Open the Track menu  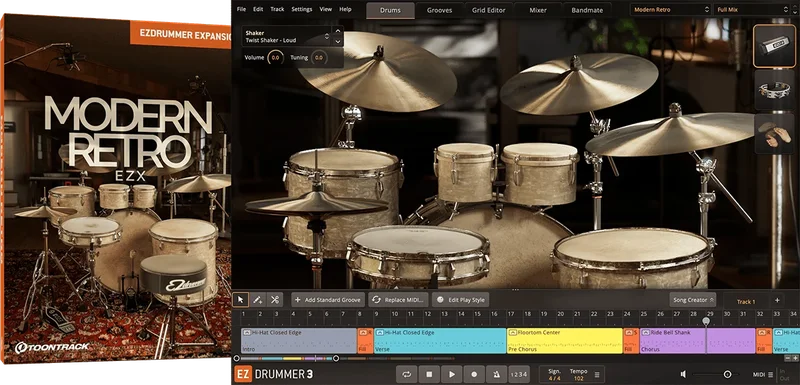278,9
